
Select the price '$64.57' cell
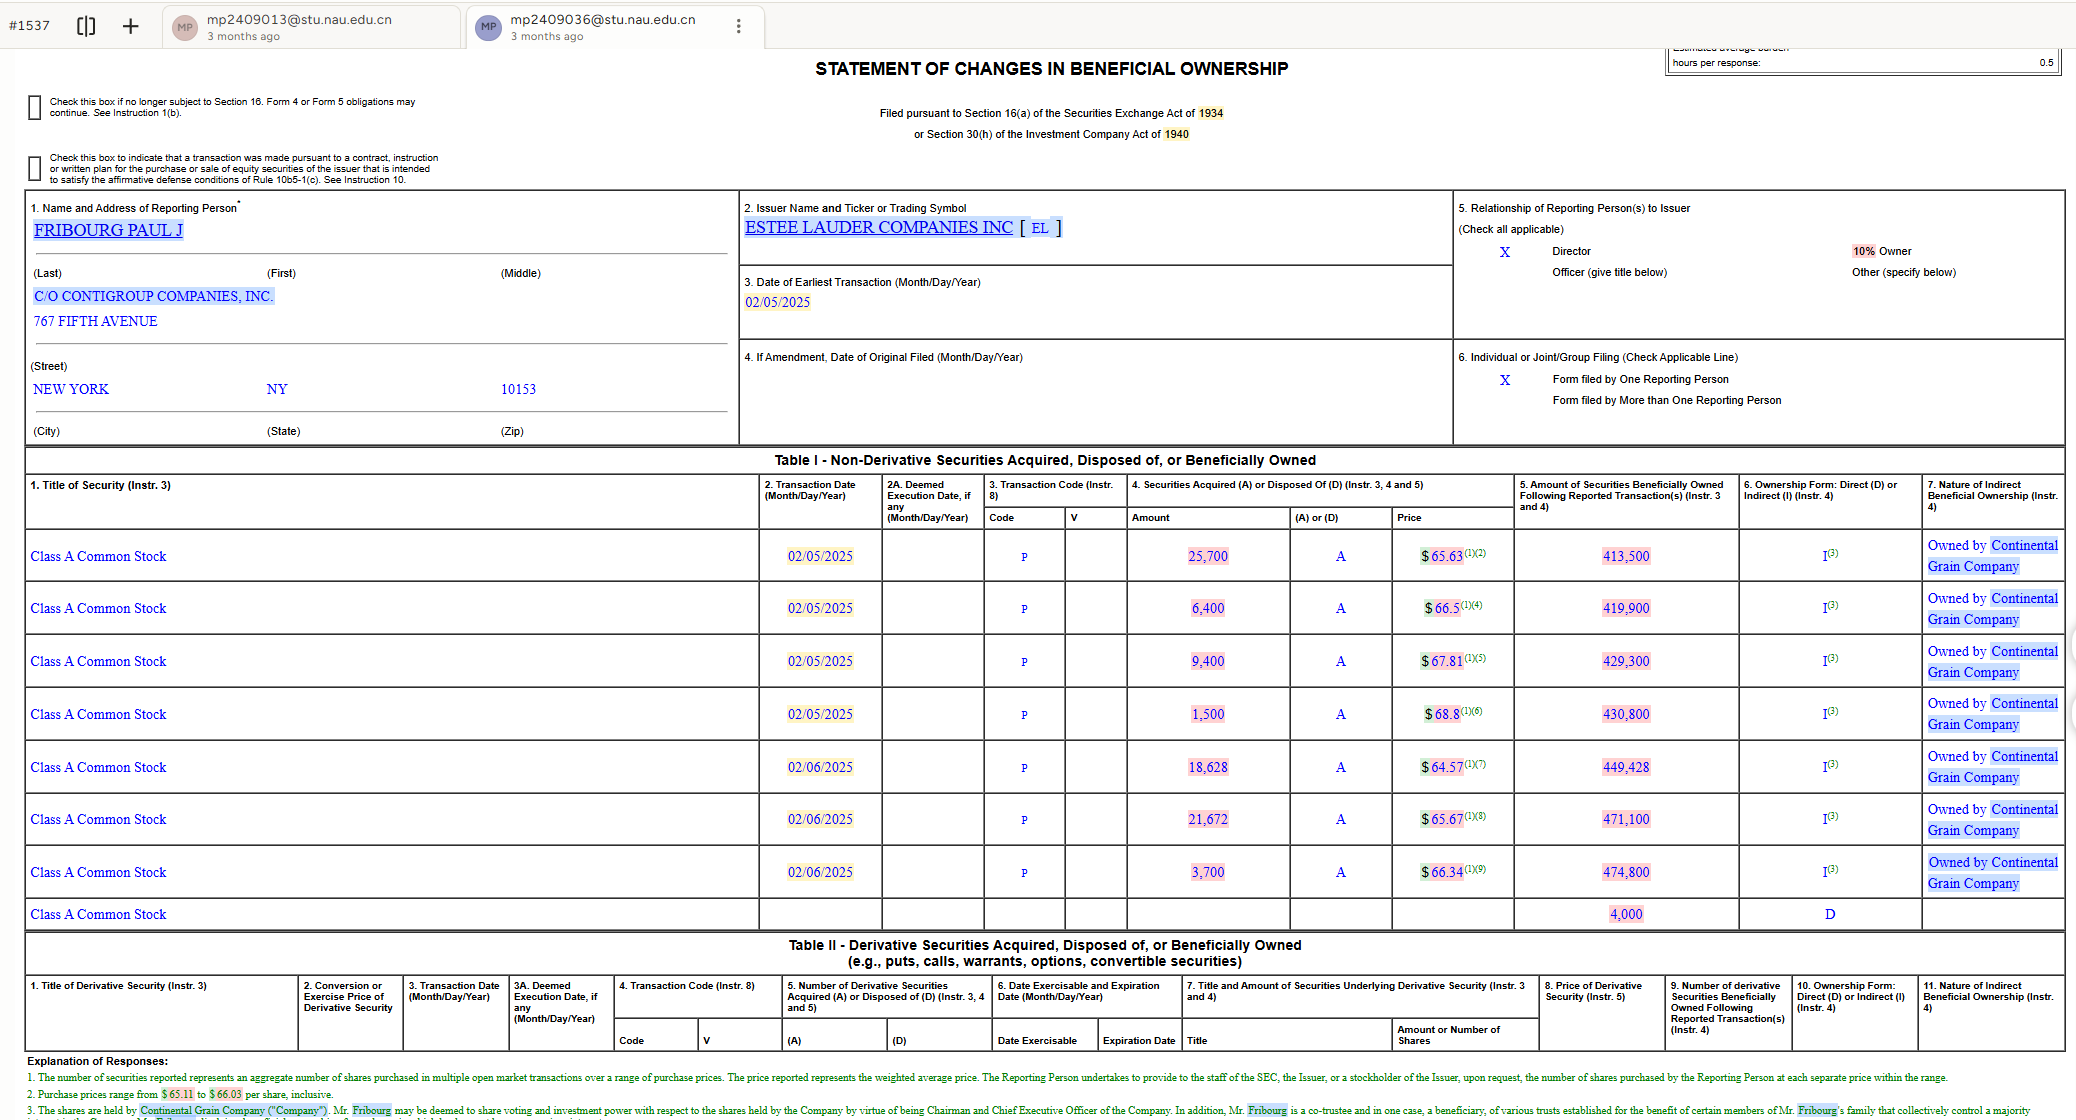tap(1442, 767)
